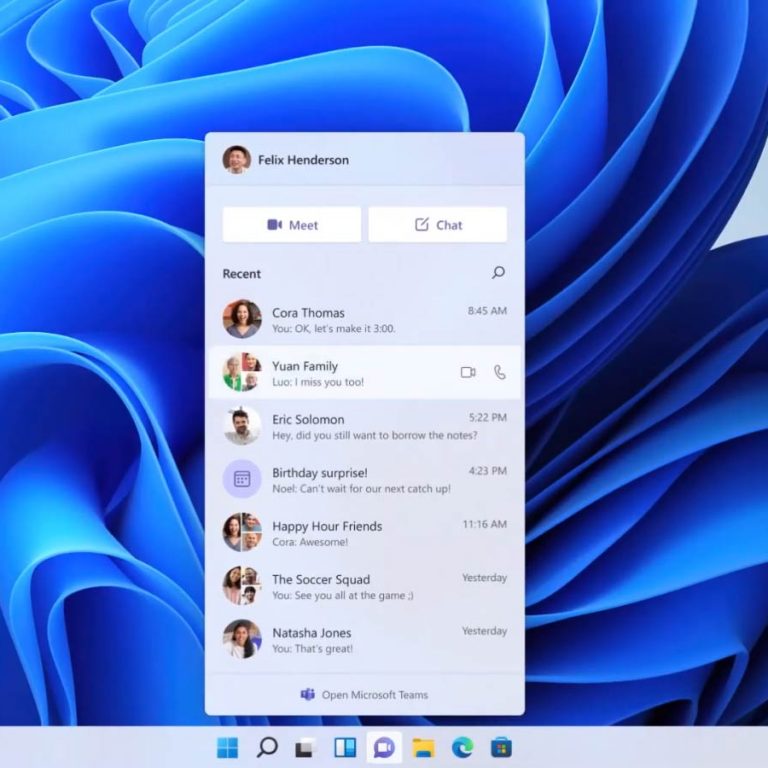The width and height of the screenshot is (768, 768).
Task: Click the Chat button
Action: (437, 225)
